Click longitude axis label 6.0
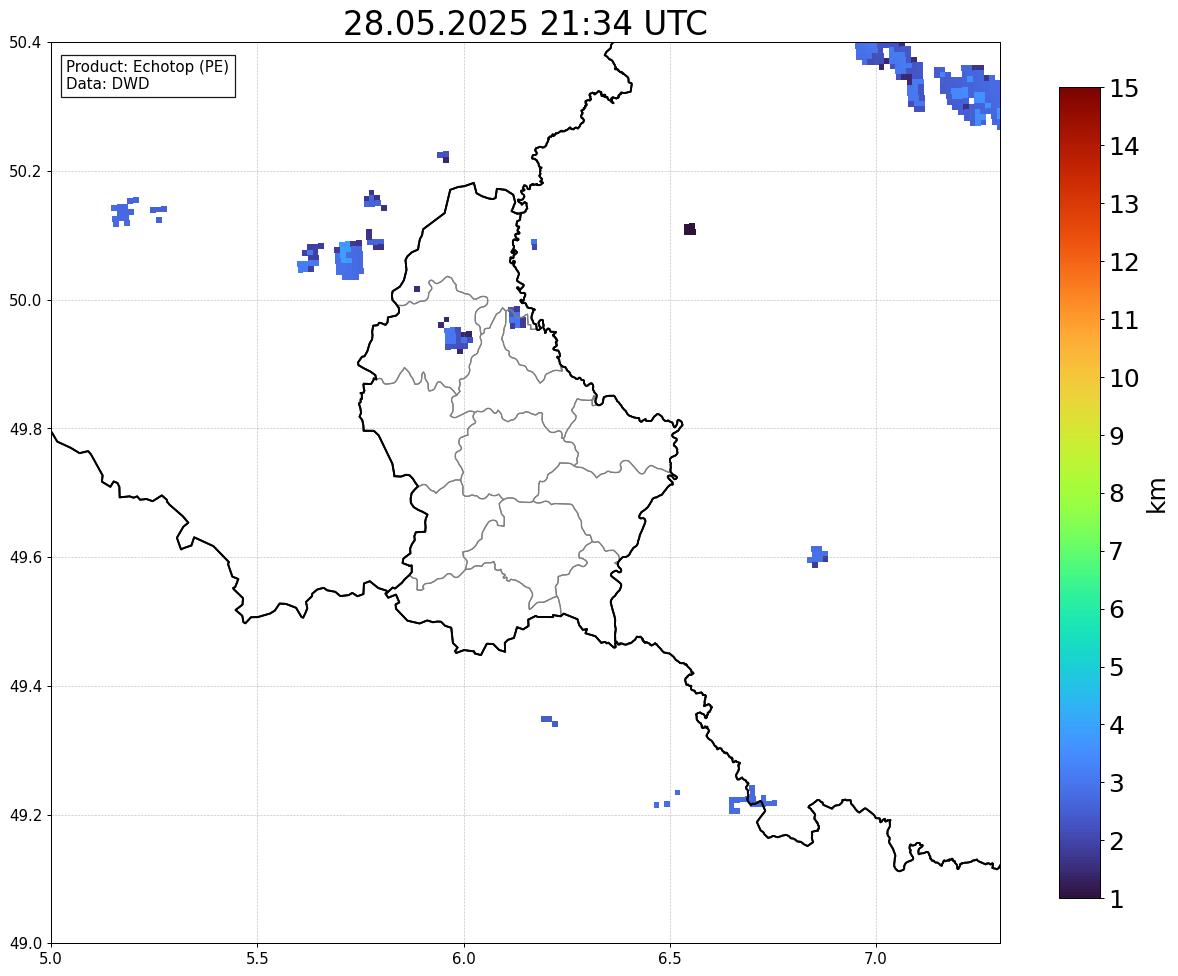This screenshot has width=1178, height=976. (464, 959)
